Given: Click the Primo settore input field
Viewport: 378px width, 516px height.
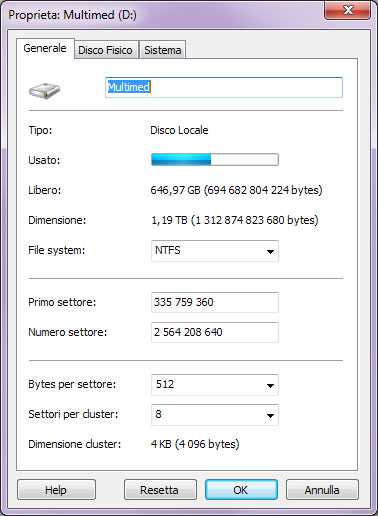Looking at the screenshot, I should pyautogui.click(x=215, y=302).
